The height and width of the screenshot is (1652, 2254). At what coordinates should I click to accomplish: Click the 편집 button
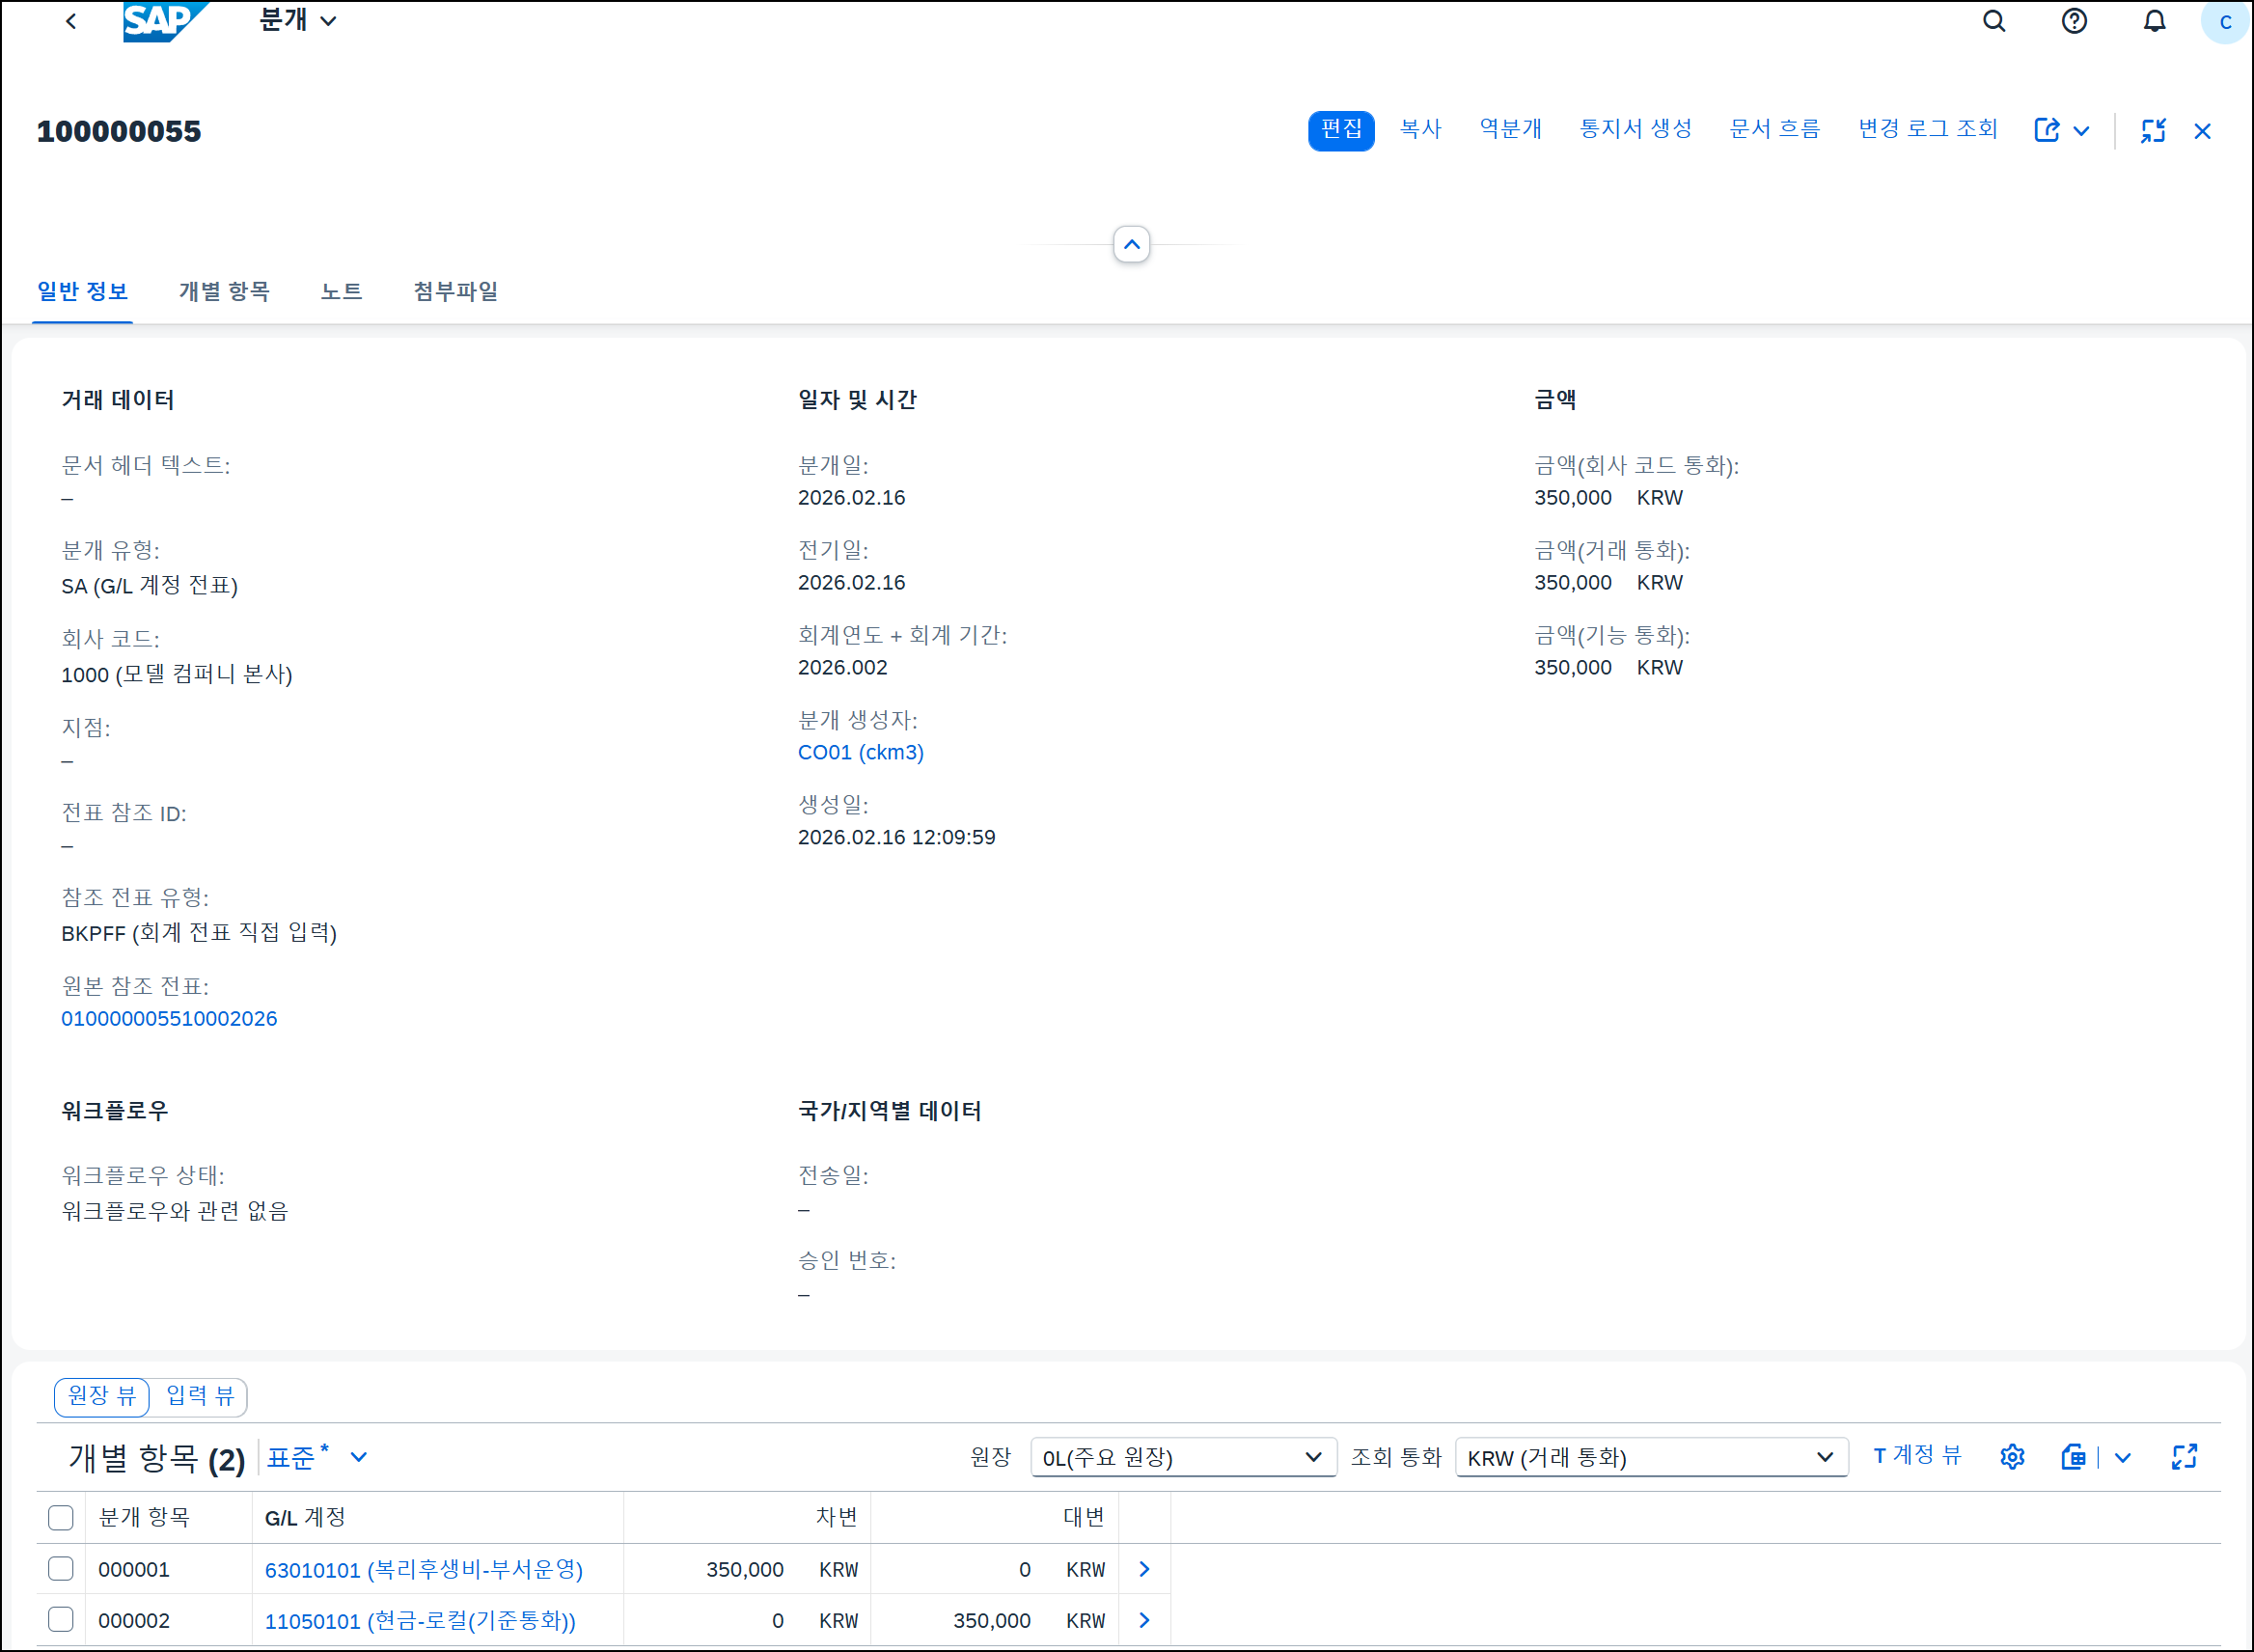coord(1340,130)
